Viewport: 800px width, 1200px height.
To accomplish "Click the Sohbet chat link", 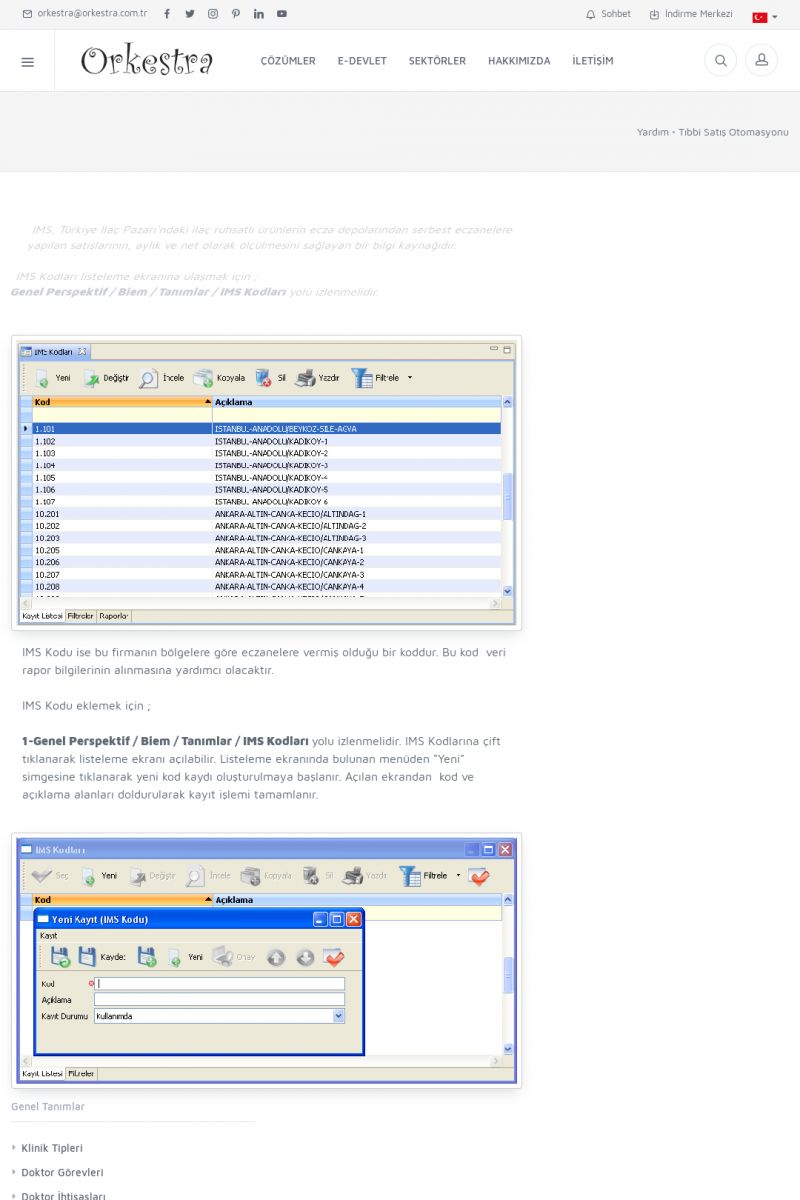I will [608, 14].
